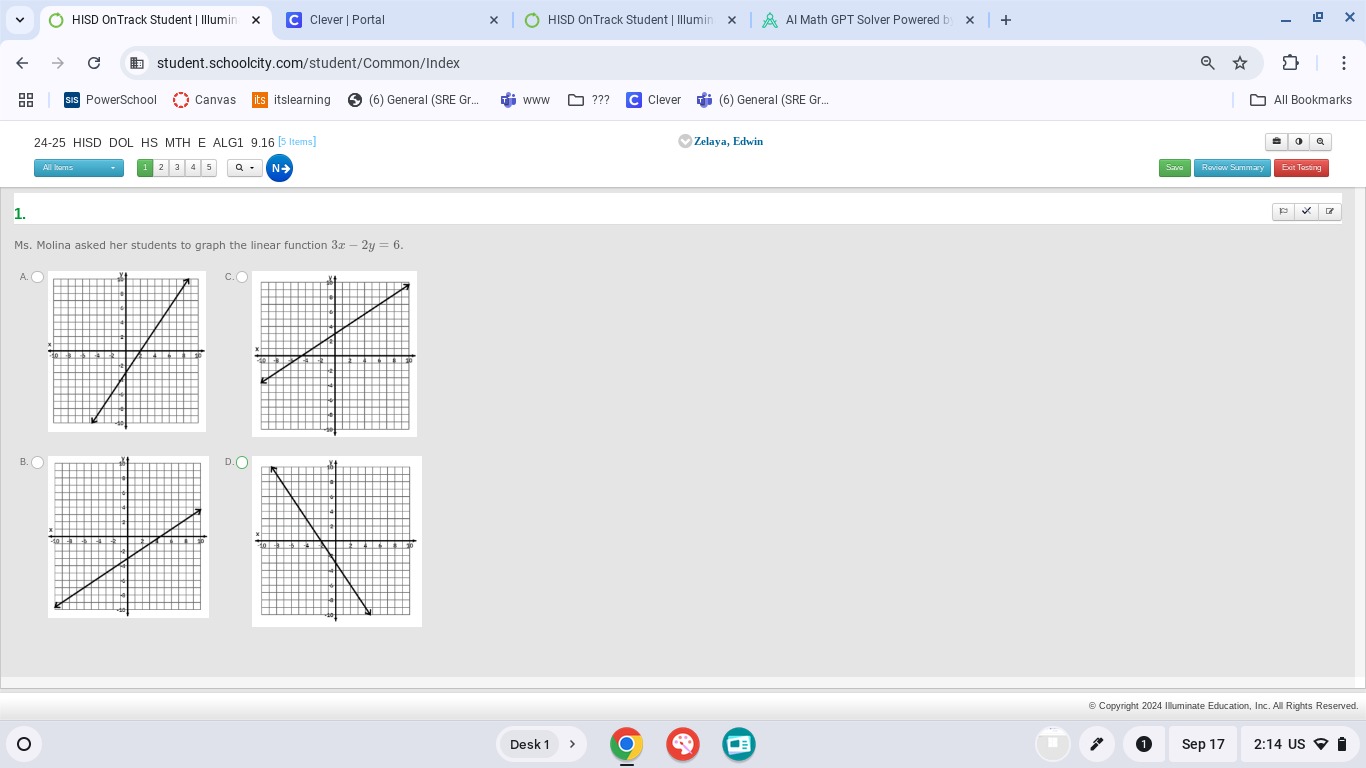
Task: Jump to item 3 in navigator
Action: (x=177, y=168)
